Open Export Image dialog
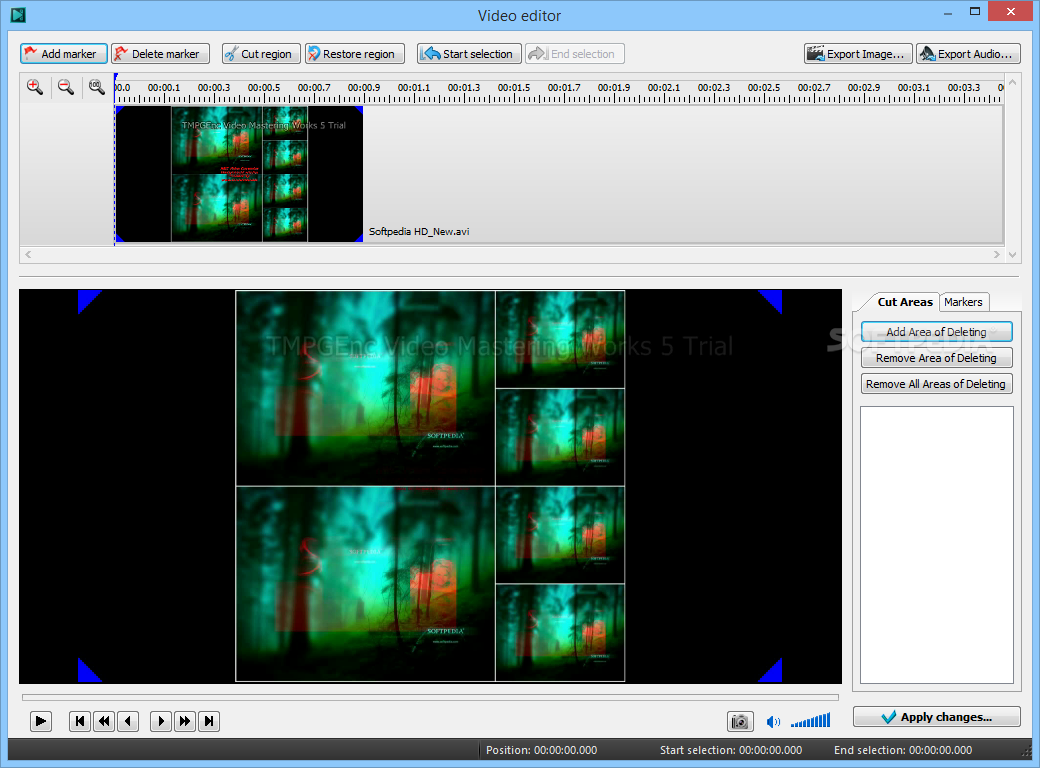 coord(858,54)
